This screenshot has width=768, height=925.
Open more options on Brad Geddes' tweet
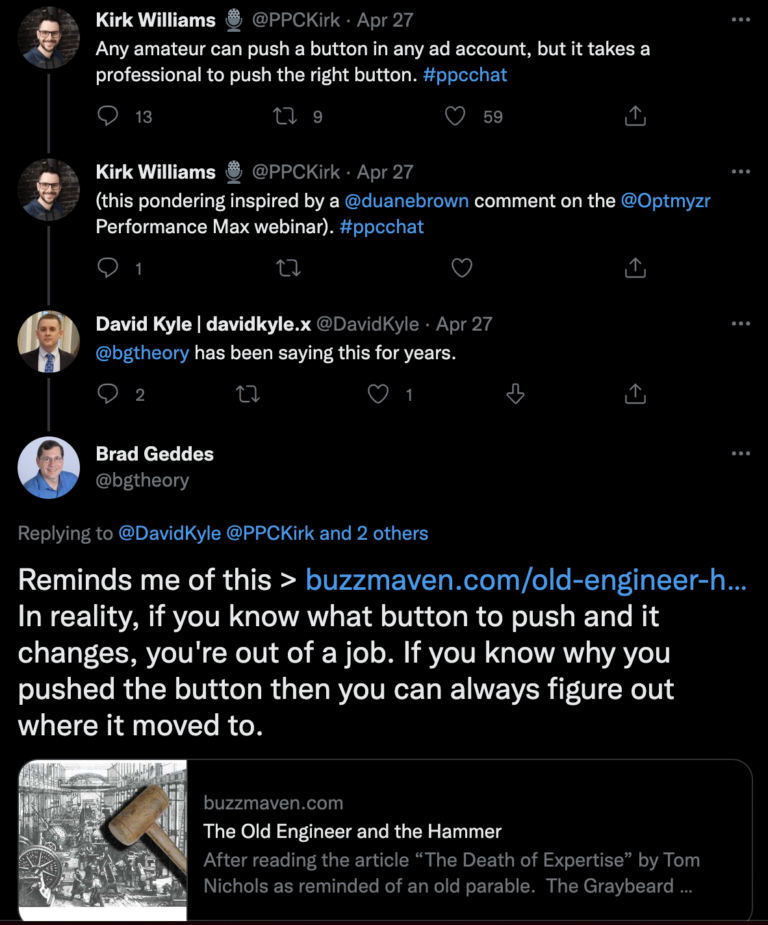pos(740,454)
